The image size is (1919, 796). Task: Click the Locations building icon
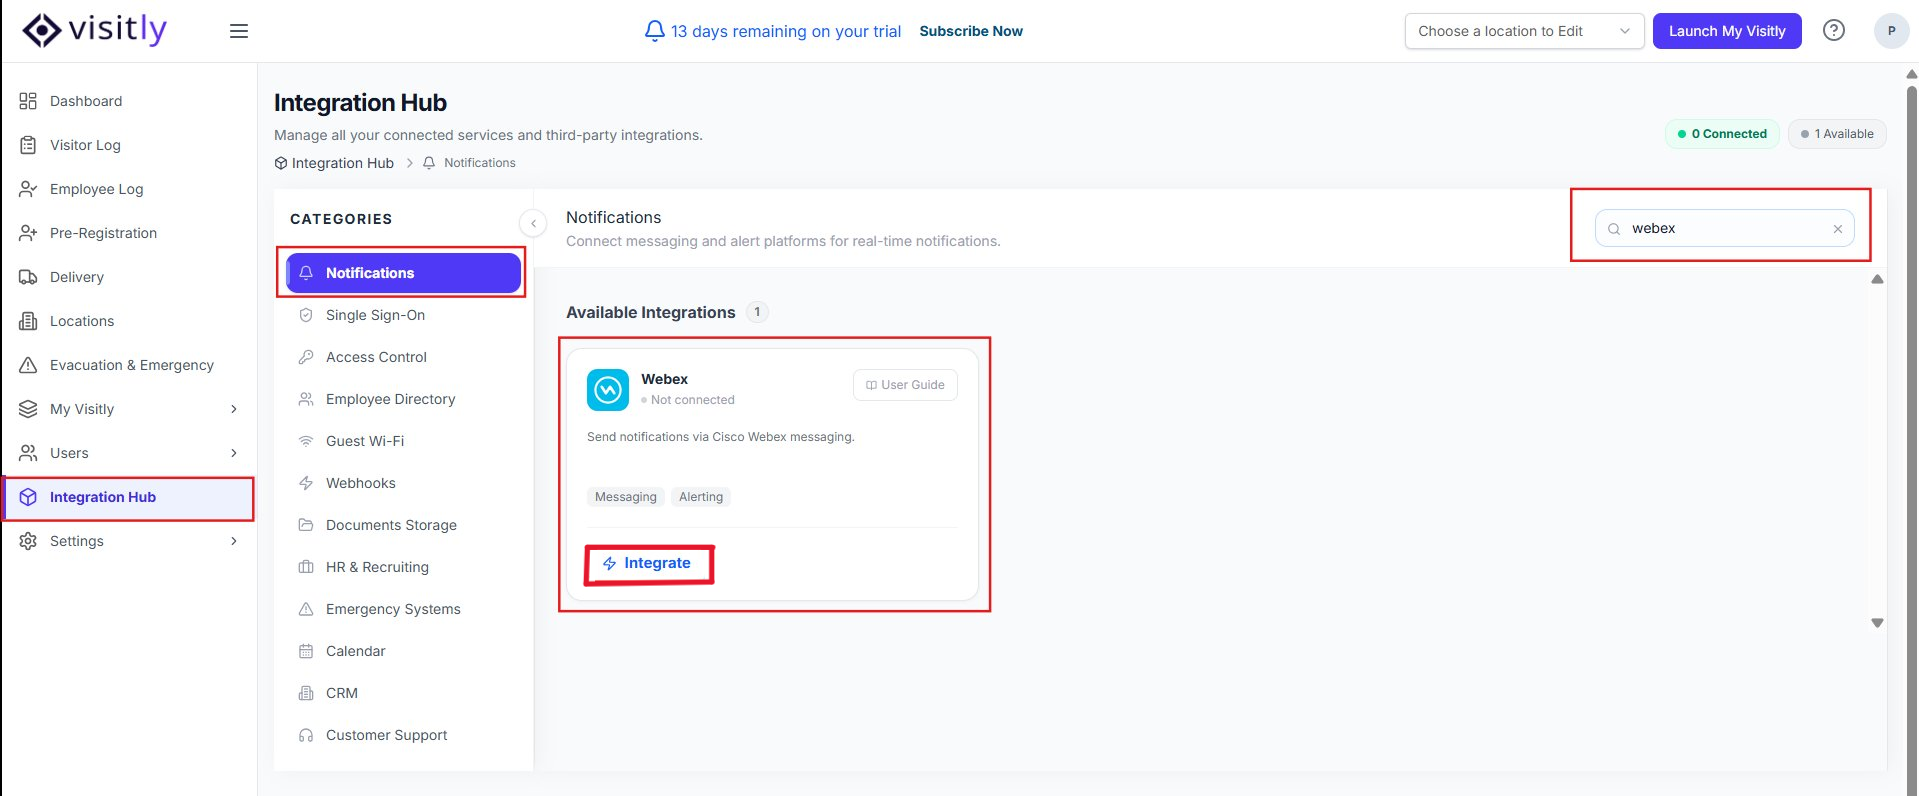[x=28, y=321]
